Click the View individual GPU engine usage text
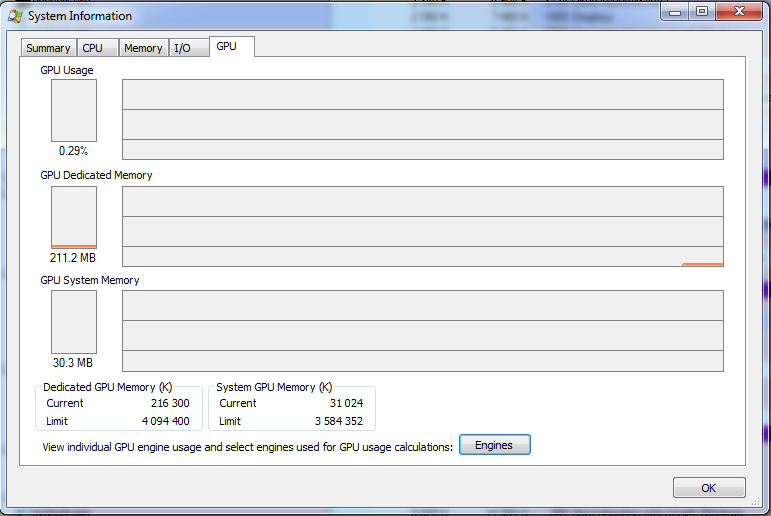 (x=247, y=447)
